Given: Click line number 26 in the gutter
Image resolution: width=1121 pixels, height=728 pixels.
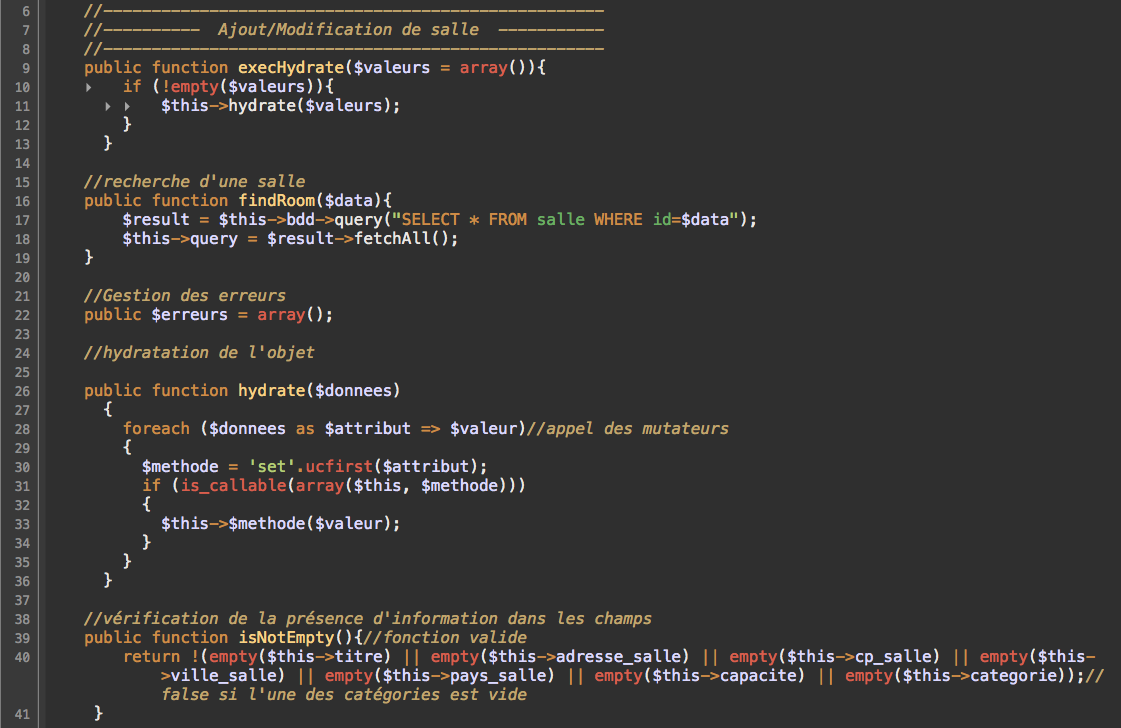Looking at the screenshot, I should point(22,392).
